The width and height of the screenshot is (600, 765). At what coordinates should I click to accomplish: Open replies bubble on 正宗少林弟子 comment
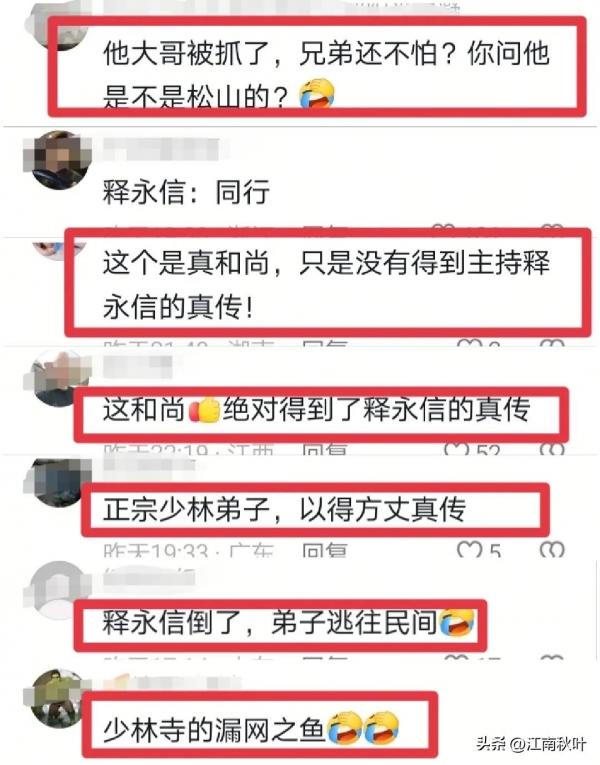point(552,550)
